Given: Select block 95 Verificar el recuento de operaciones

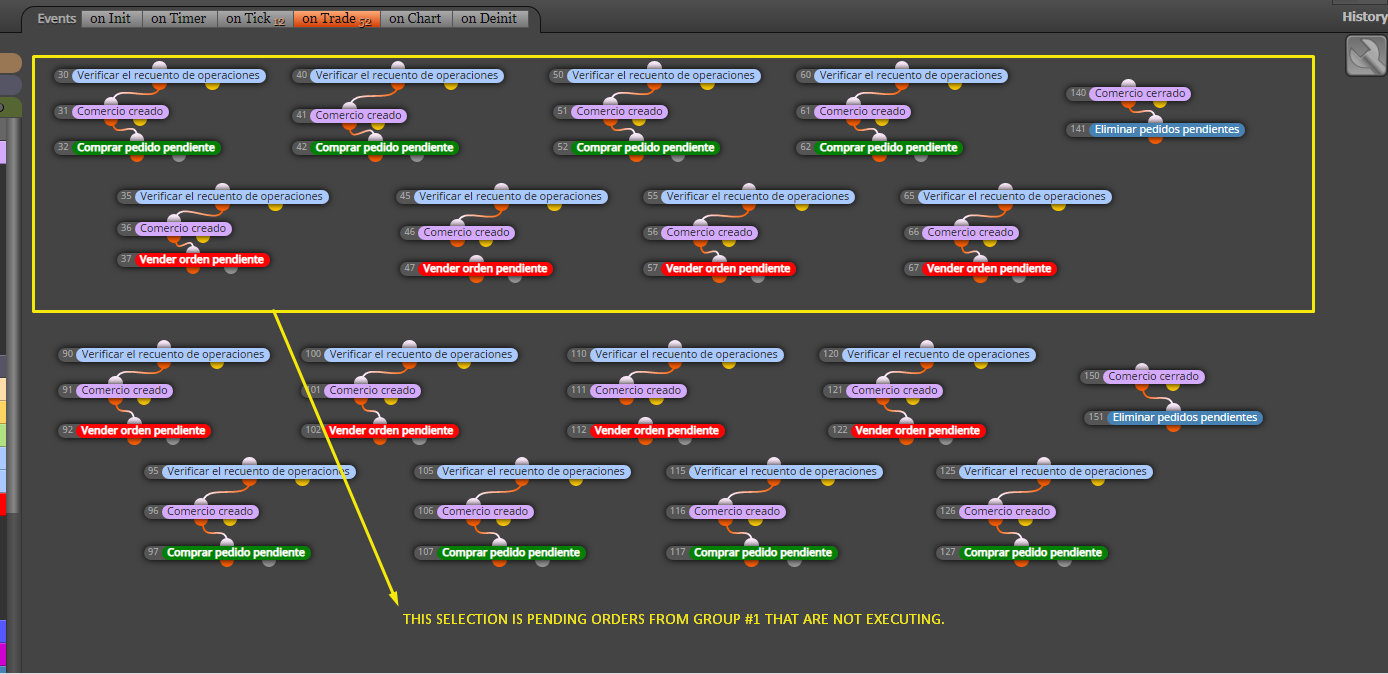Looking at the screenshot, I should click(x=250, y=472).
